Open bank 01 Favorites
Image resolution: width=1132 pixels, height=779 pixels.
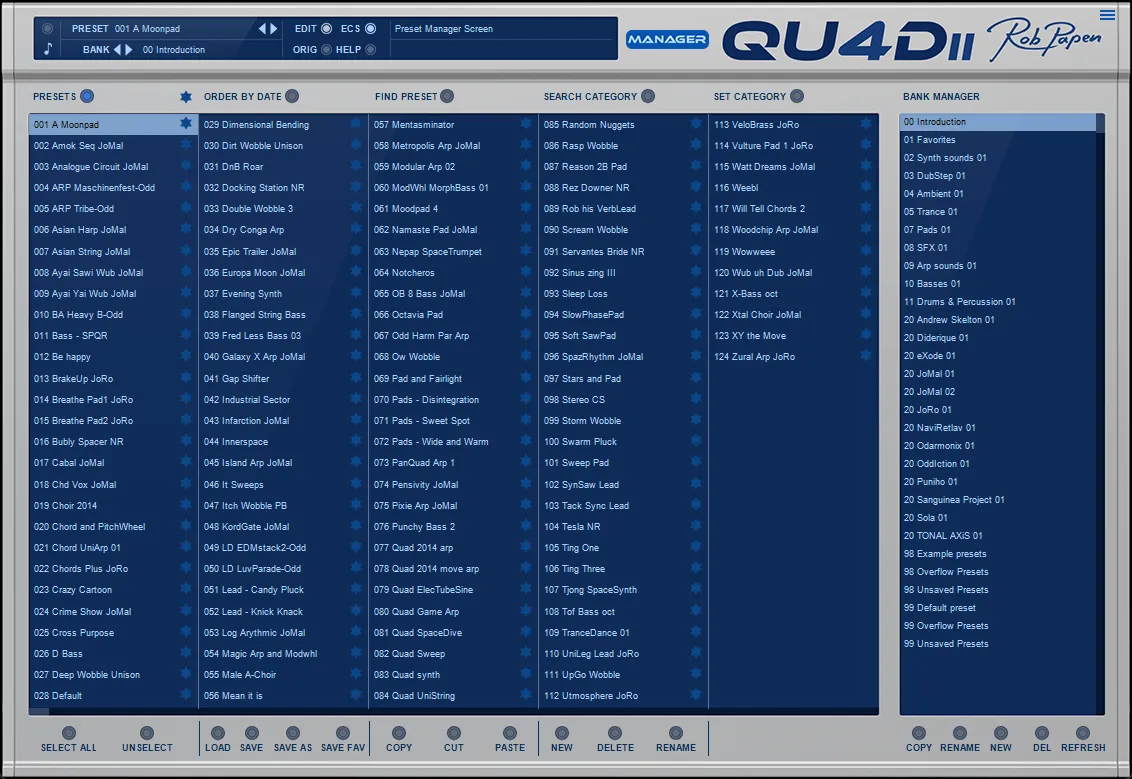(997, 140)
